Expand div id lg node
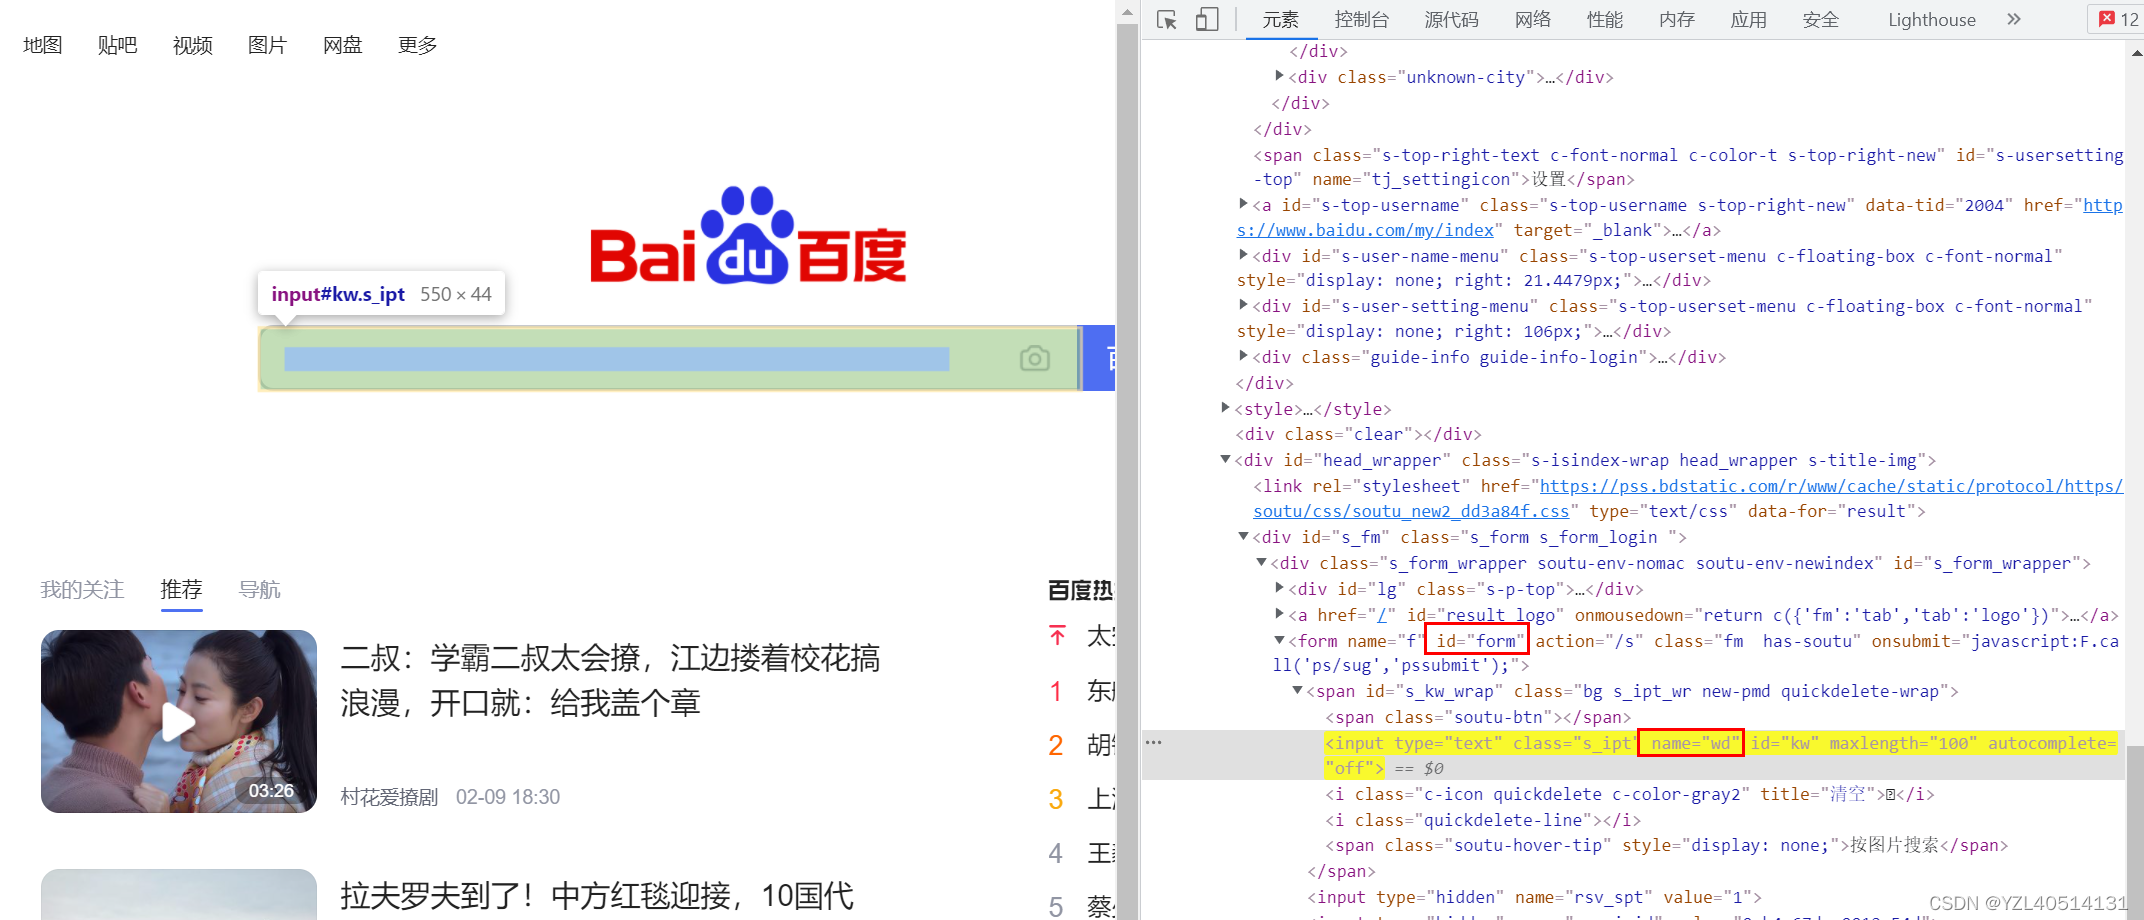Screen dimensions: 2144x920 pos(1279,588)
